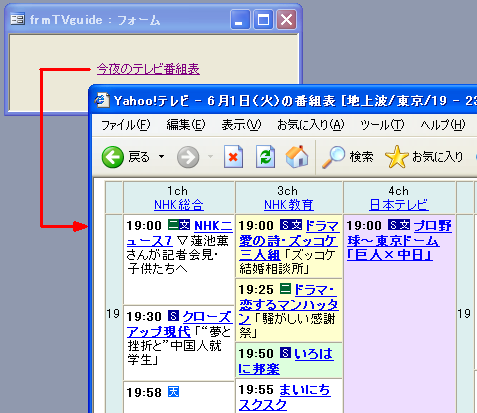Click the 3ch column header text
This screenshot has height=413, width=477.
click(287, 191)
